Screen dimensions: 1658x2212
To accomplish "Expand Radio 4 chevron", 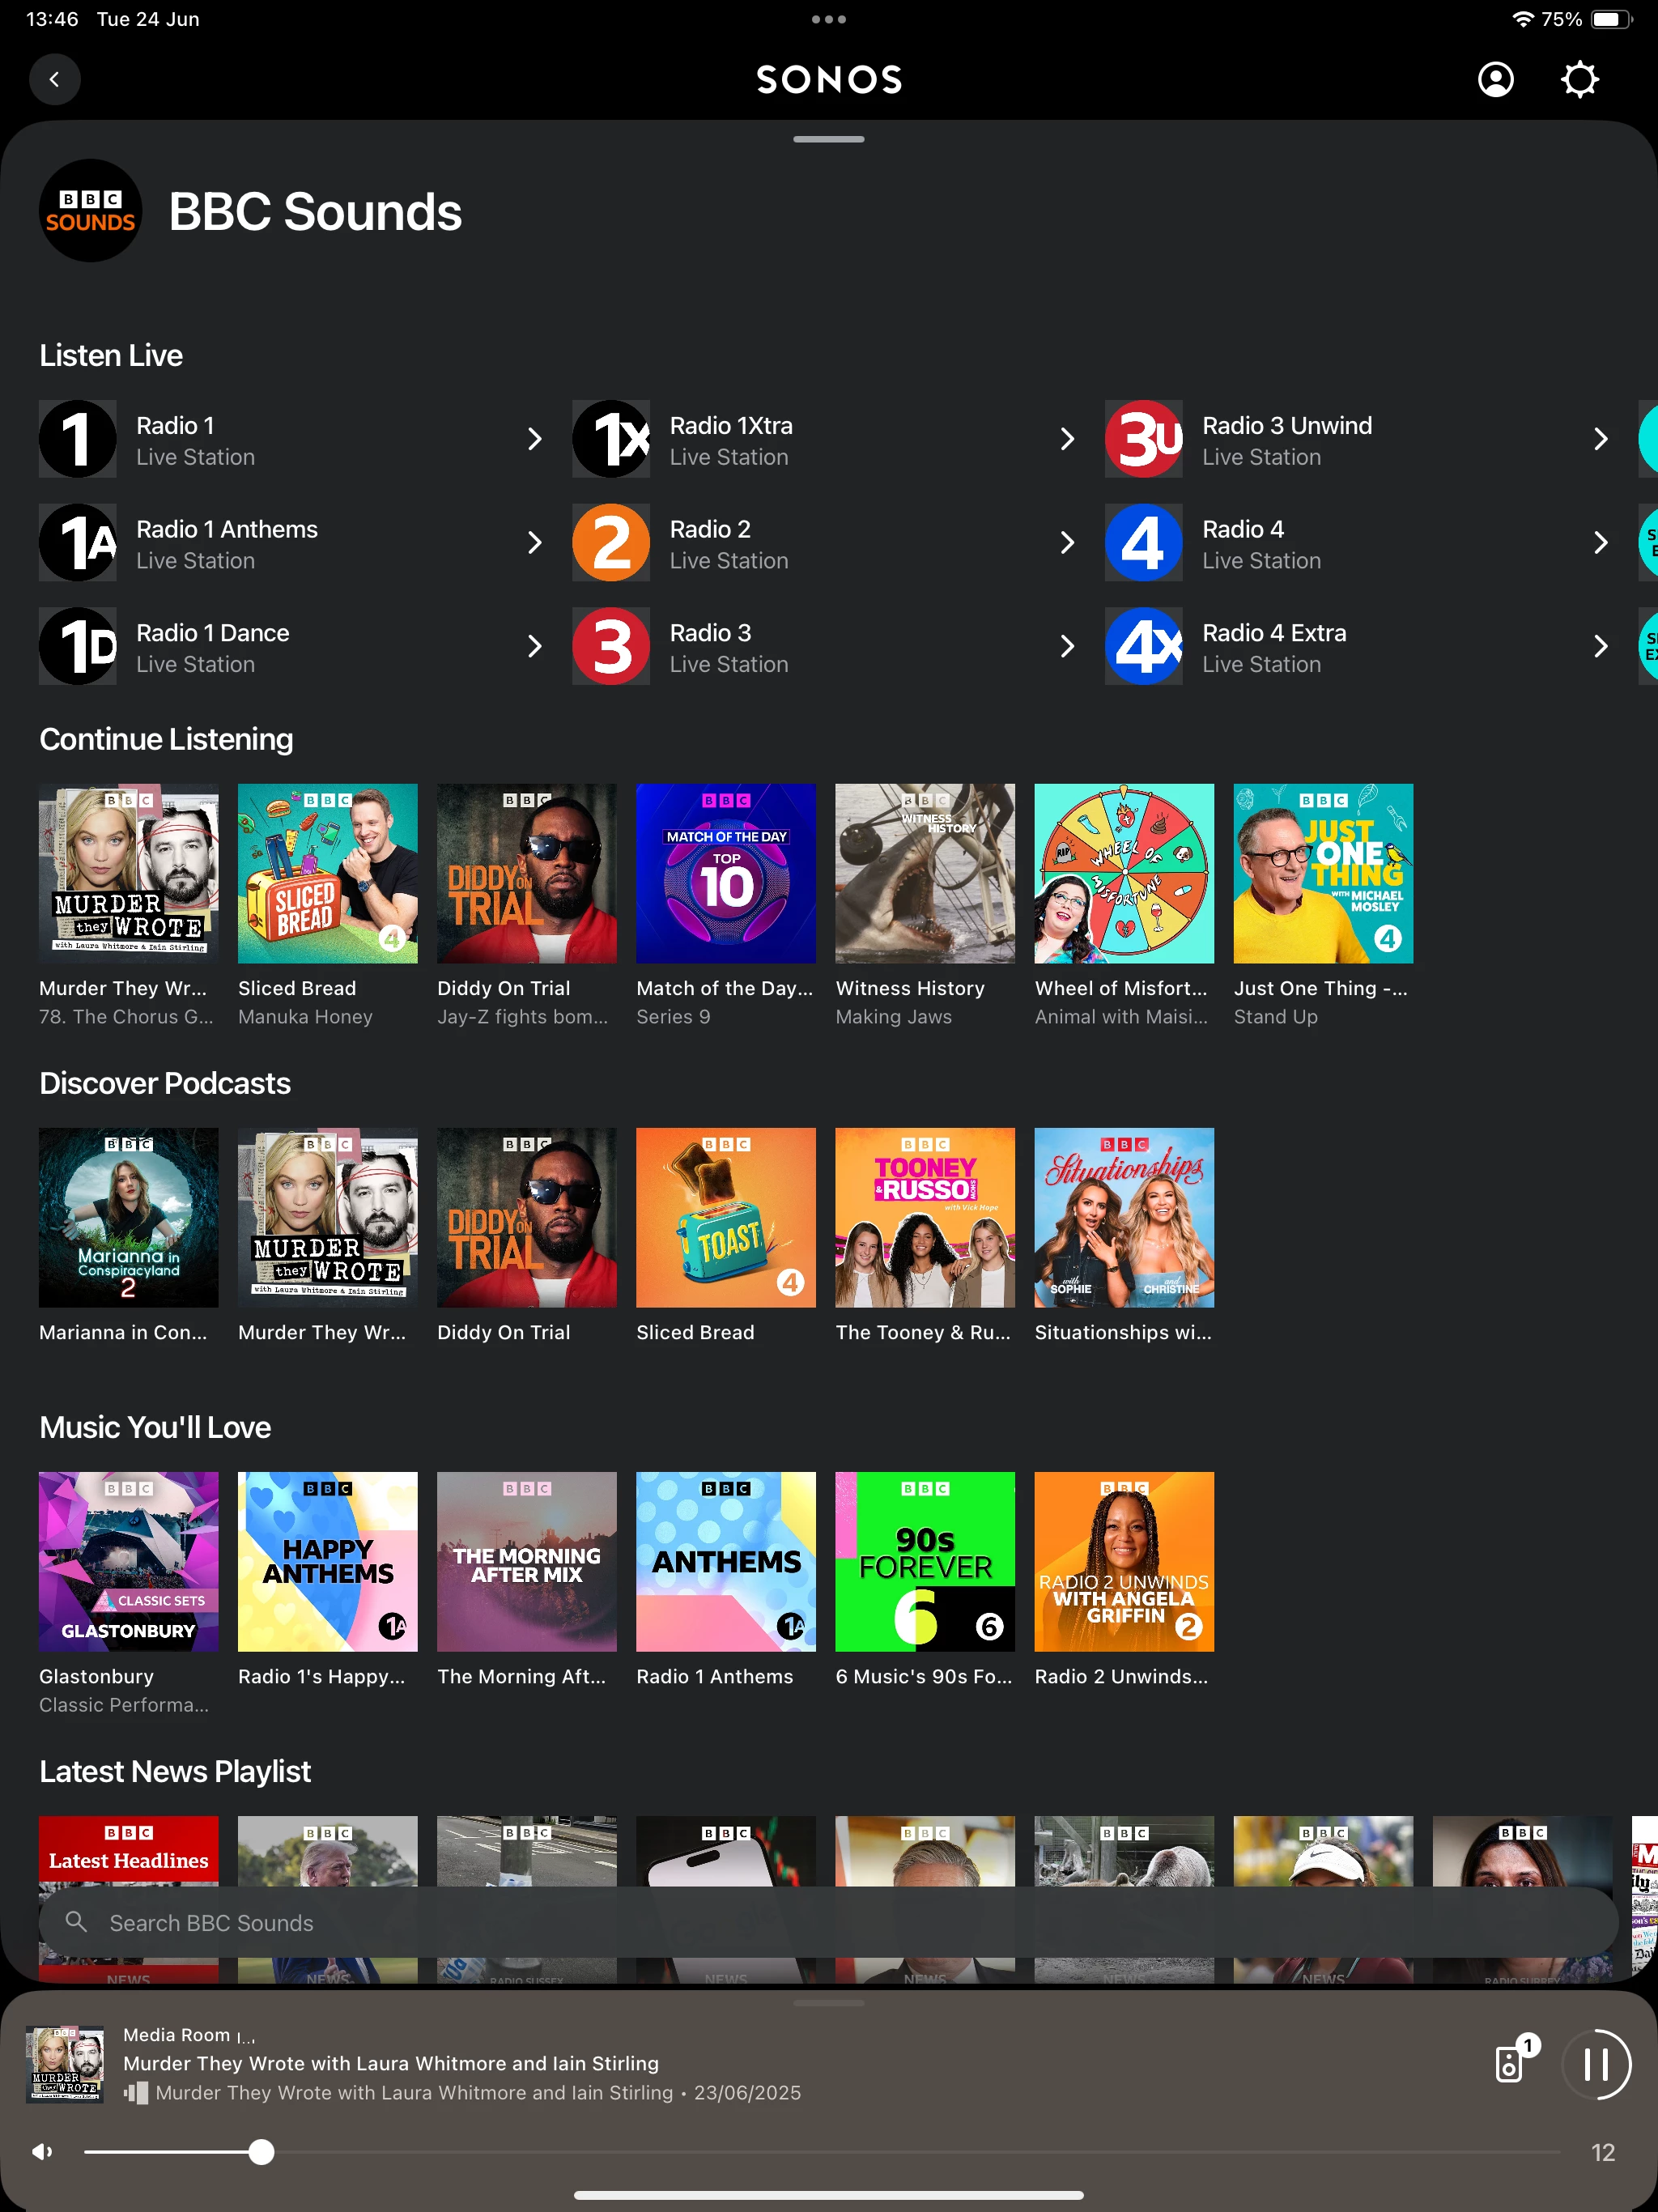I will (1601, 543).
